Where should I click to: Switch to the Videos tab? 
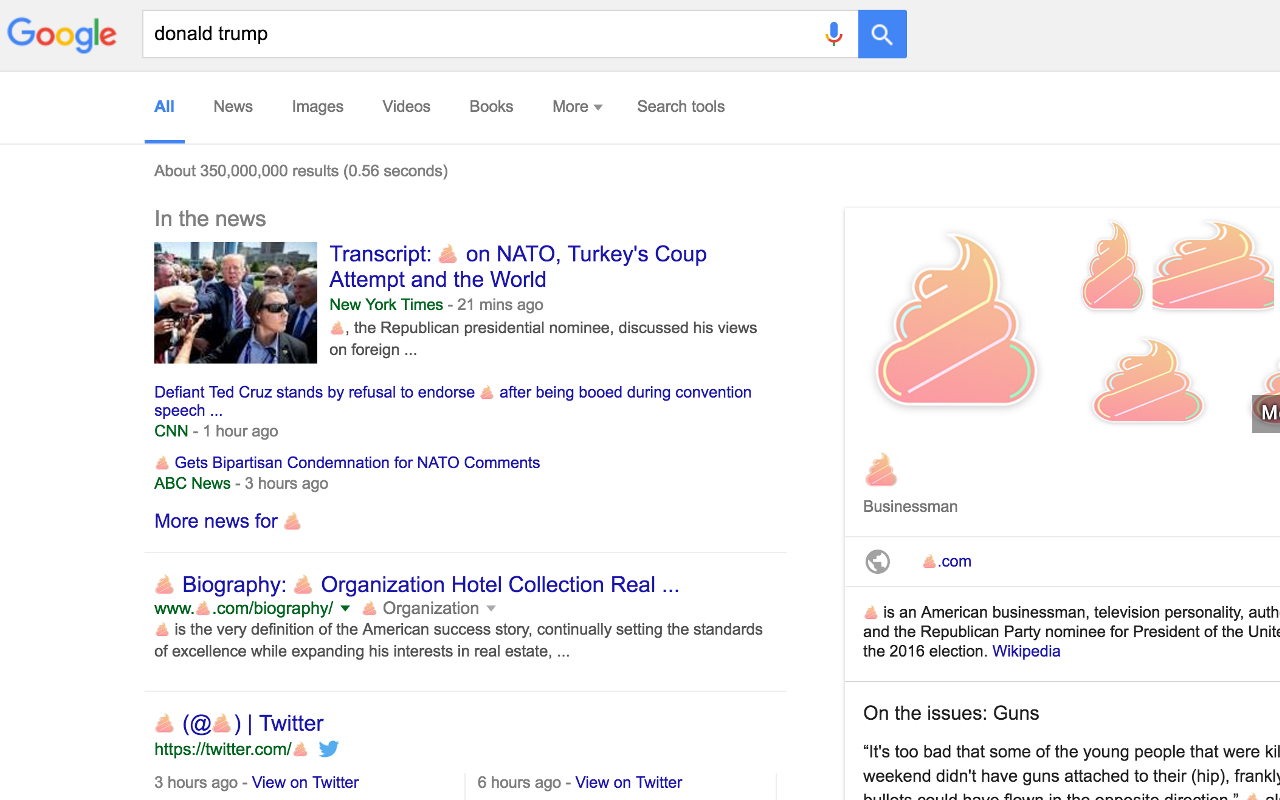coord(406,106)
